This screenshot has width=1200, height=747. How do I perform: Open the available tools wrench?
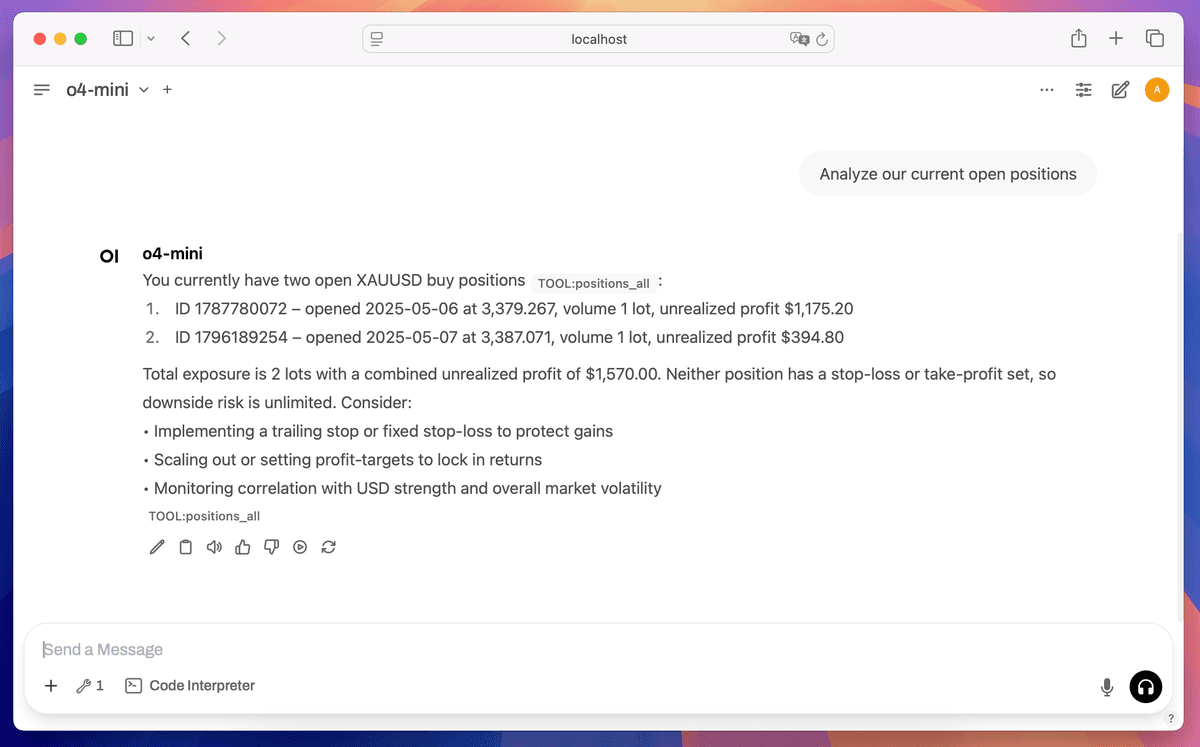coord(90,686)
